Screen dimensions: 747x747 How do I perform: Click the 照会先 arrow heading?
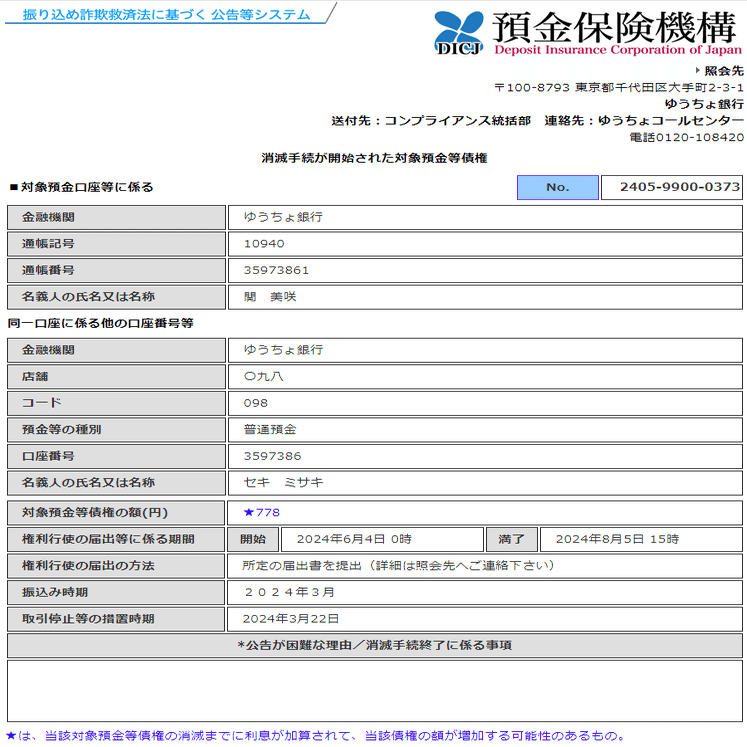[719, 71]
